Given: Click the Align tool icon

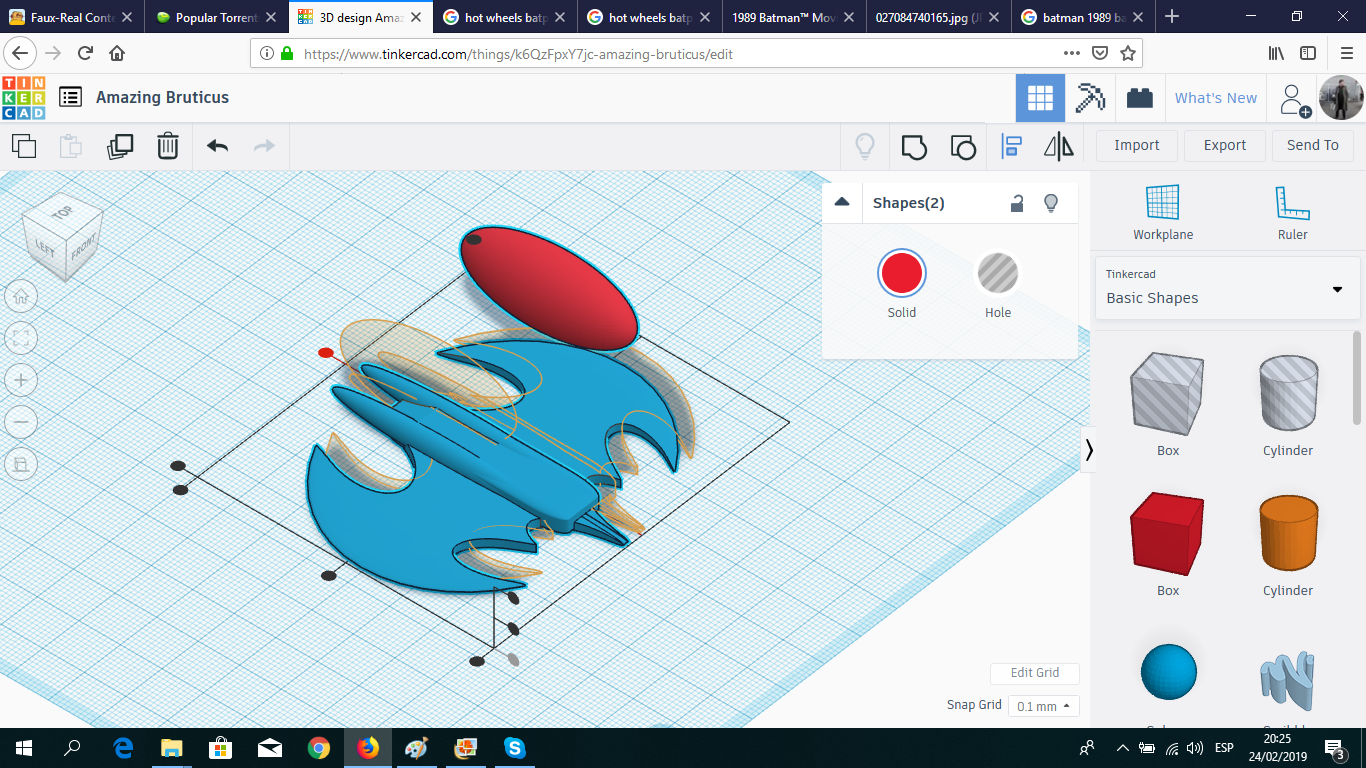Looking at the screenshot, I should point(1012,147).
